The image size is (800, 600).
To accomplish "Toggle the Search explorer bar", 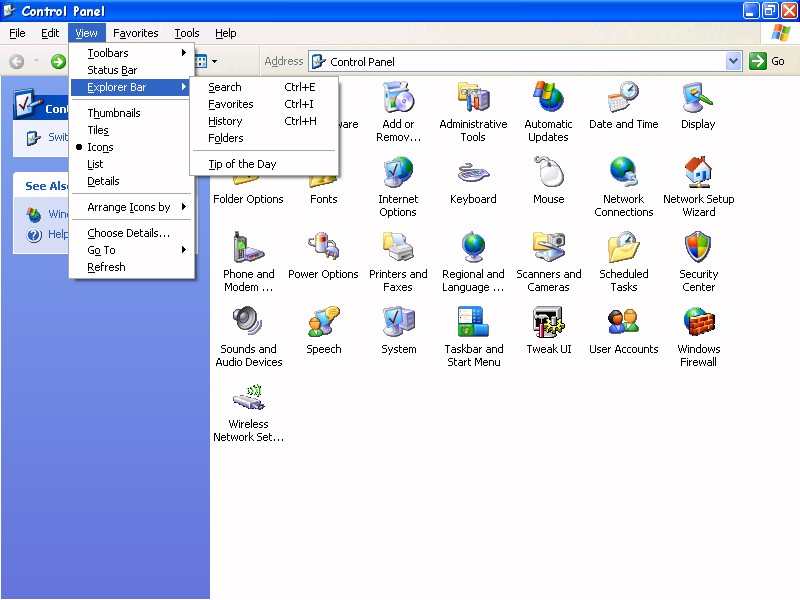I will [264, 87].
